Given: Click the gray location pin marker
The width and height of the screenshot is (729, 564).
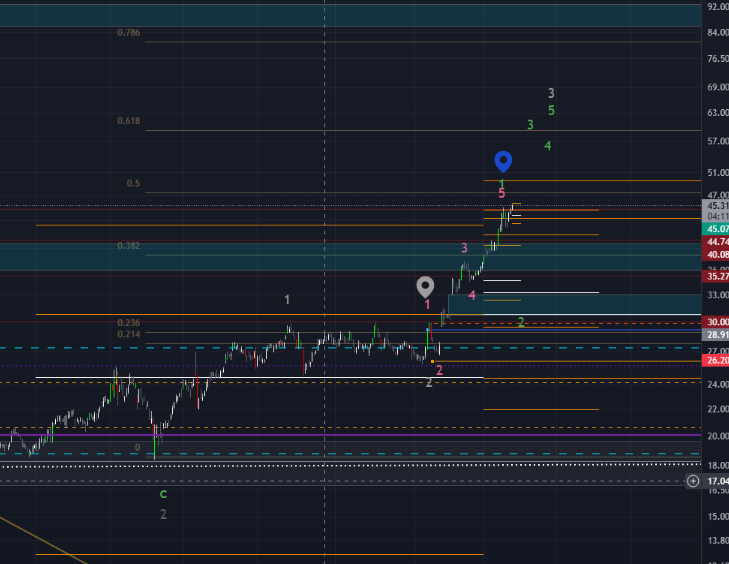Looking at the screenshot, I should click(426, 287).
